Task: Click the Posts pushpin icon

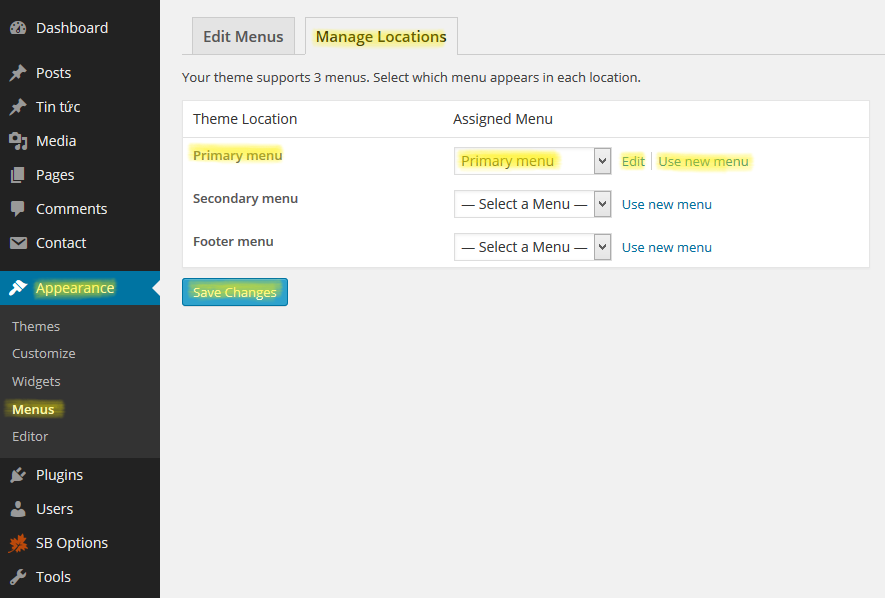Action: (x=18, y=73)
